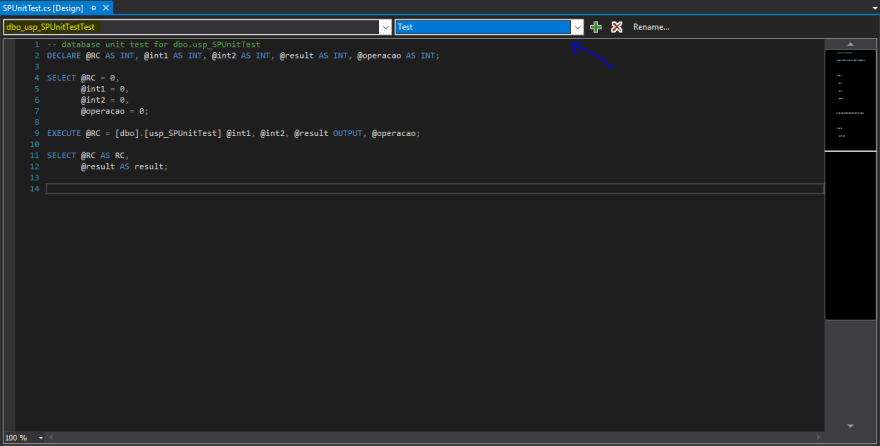Screen dimensions: 880x446
Task: Click line number 9 in the gutter
Action: tap(36, 134)
